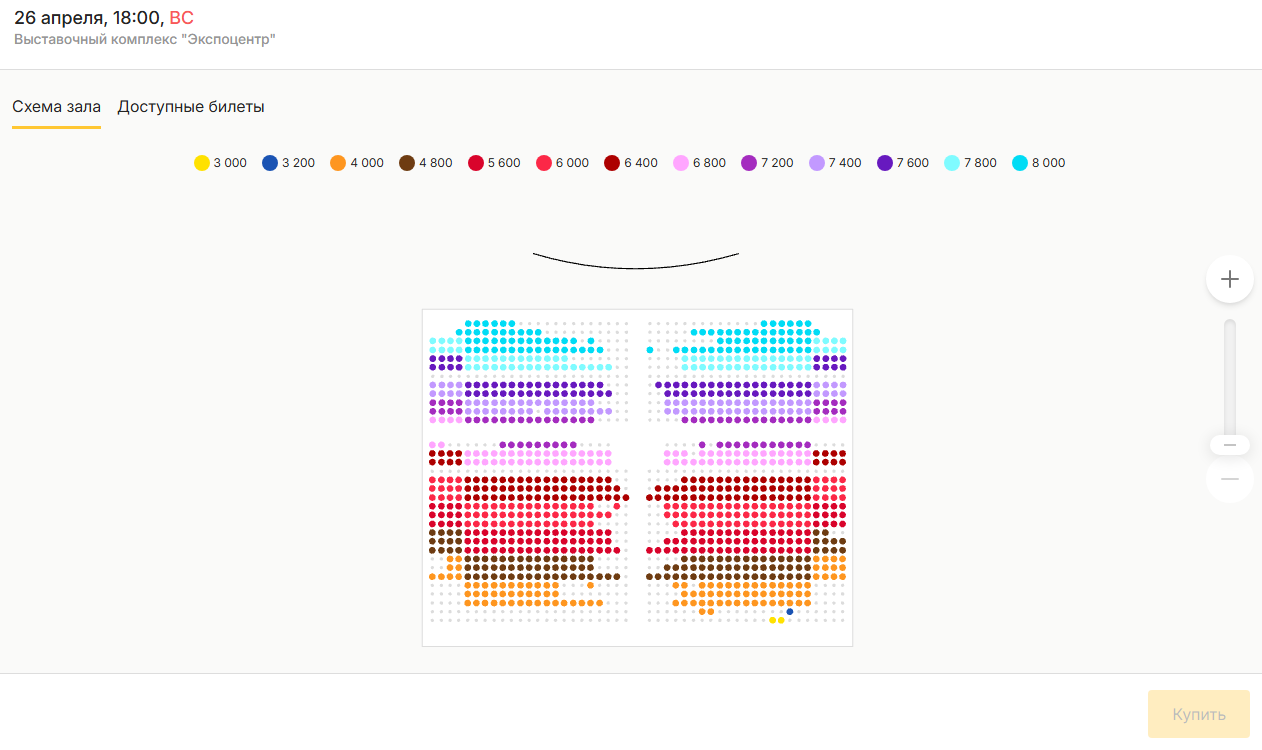This screenshot has width=1262, height=750.
Task: Select the single blue 3 200 seat
Action: [x=790, y=612]
